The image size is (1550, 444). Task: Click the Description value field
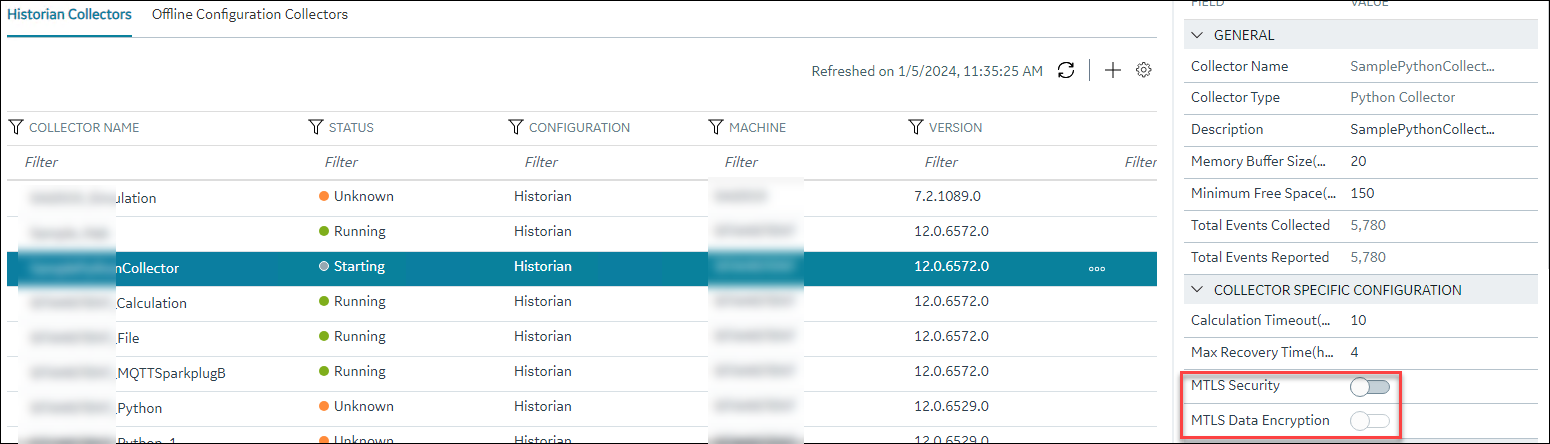1421,130
